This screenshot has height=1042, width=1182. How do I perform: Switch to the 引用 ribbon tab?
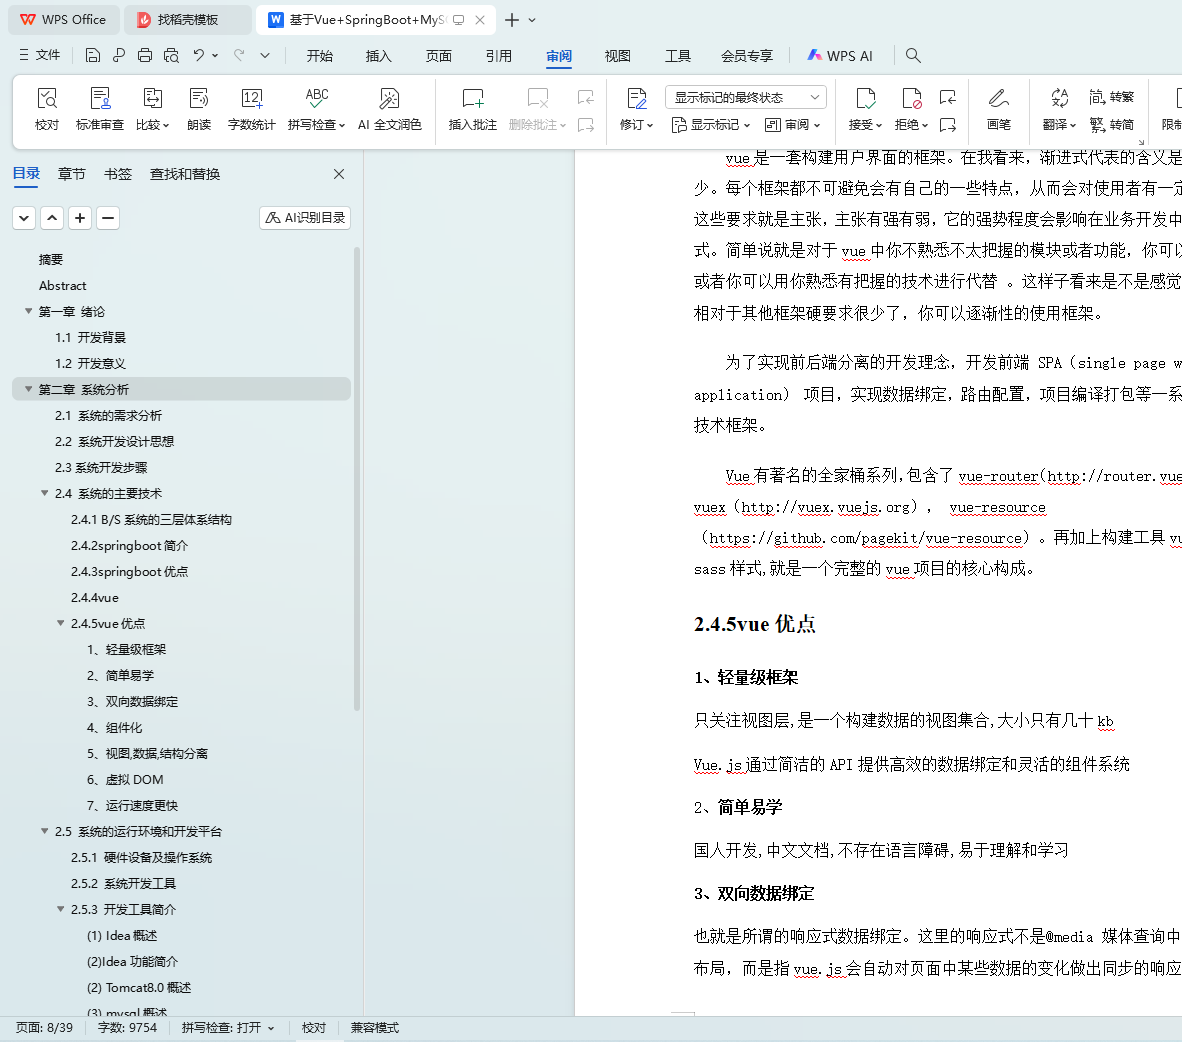click(x=498, y=56)
